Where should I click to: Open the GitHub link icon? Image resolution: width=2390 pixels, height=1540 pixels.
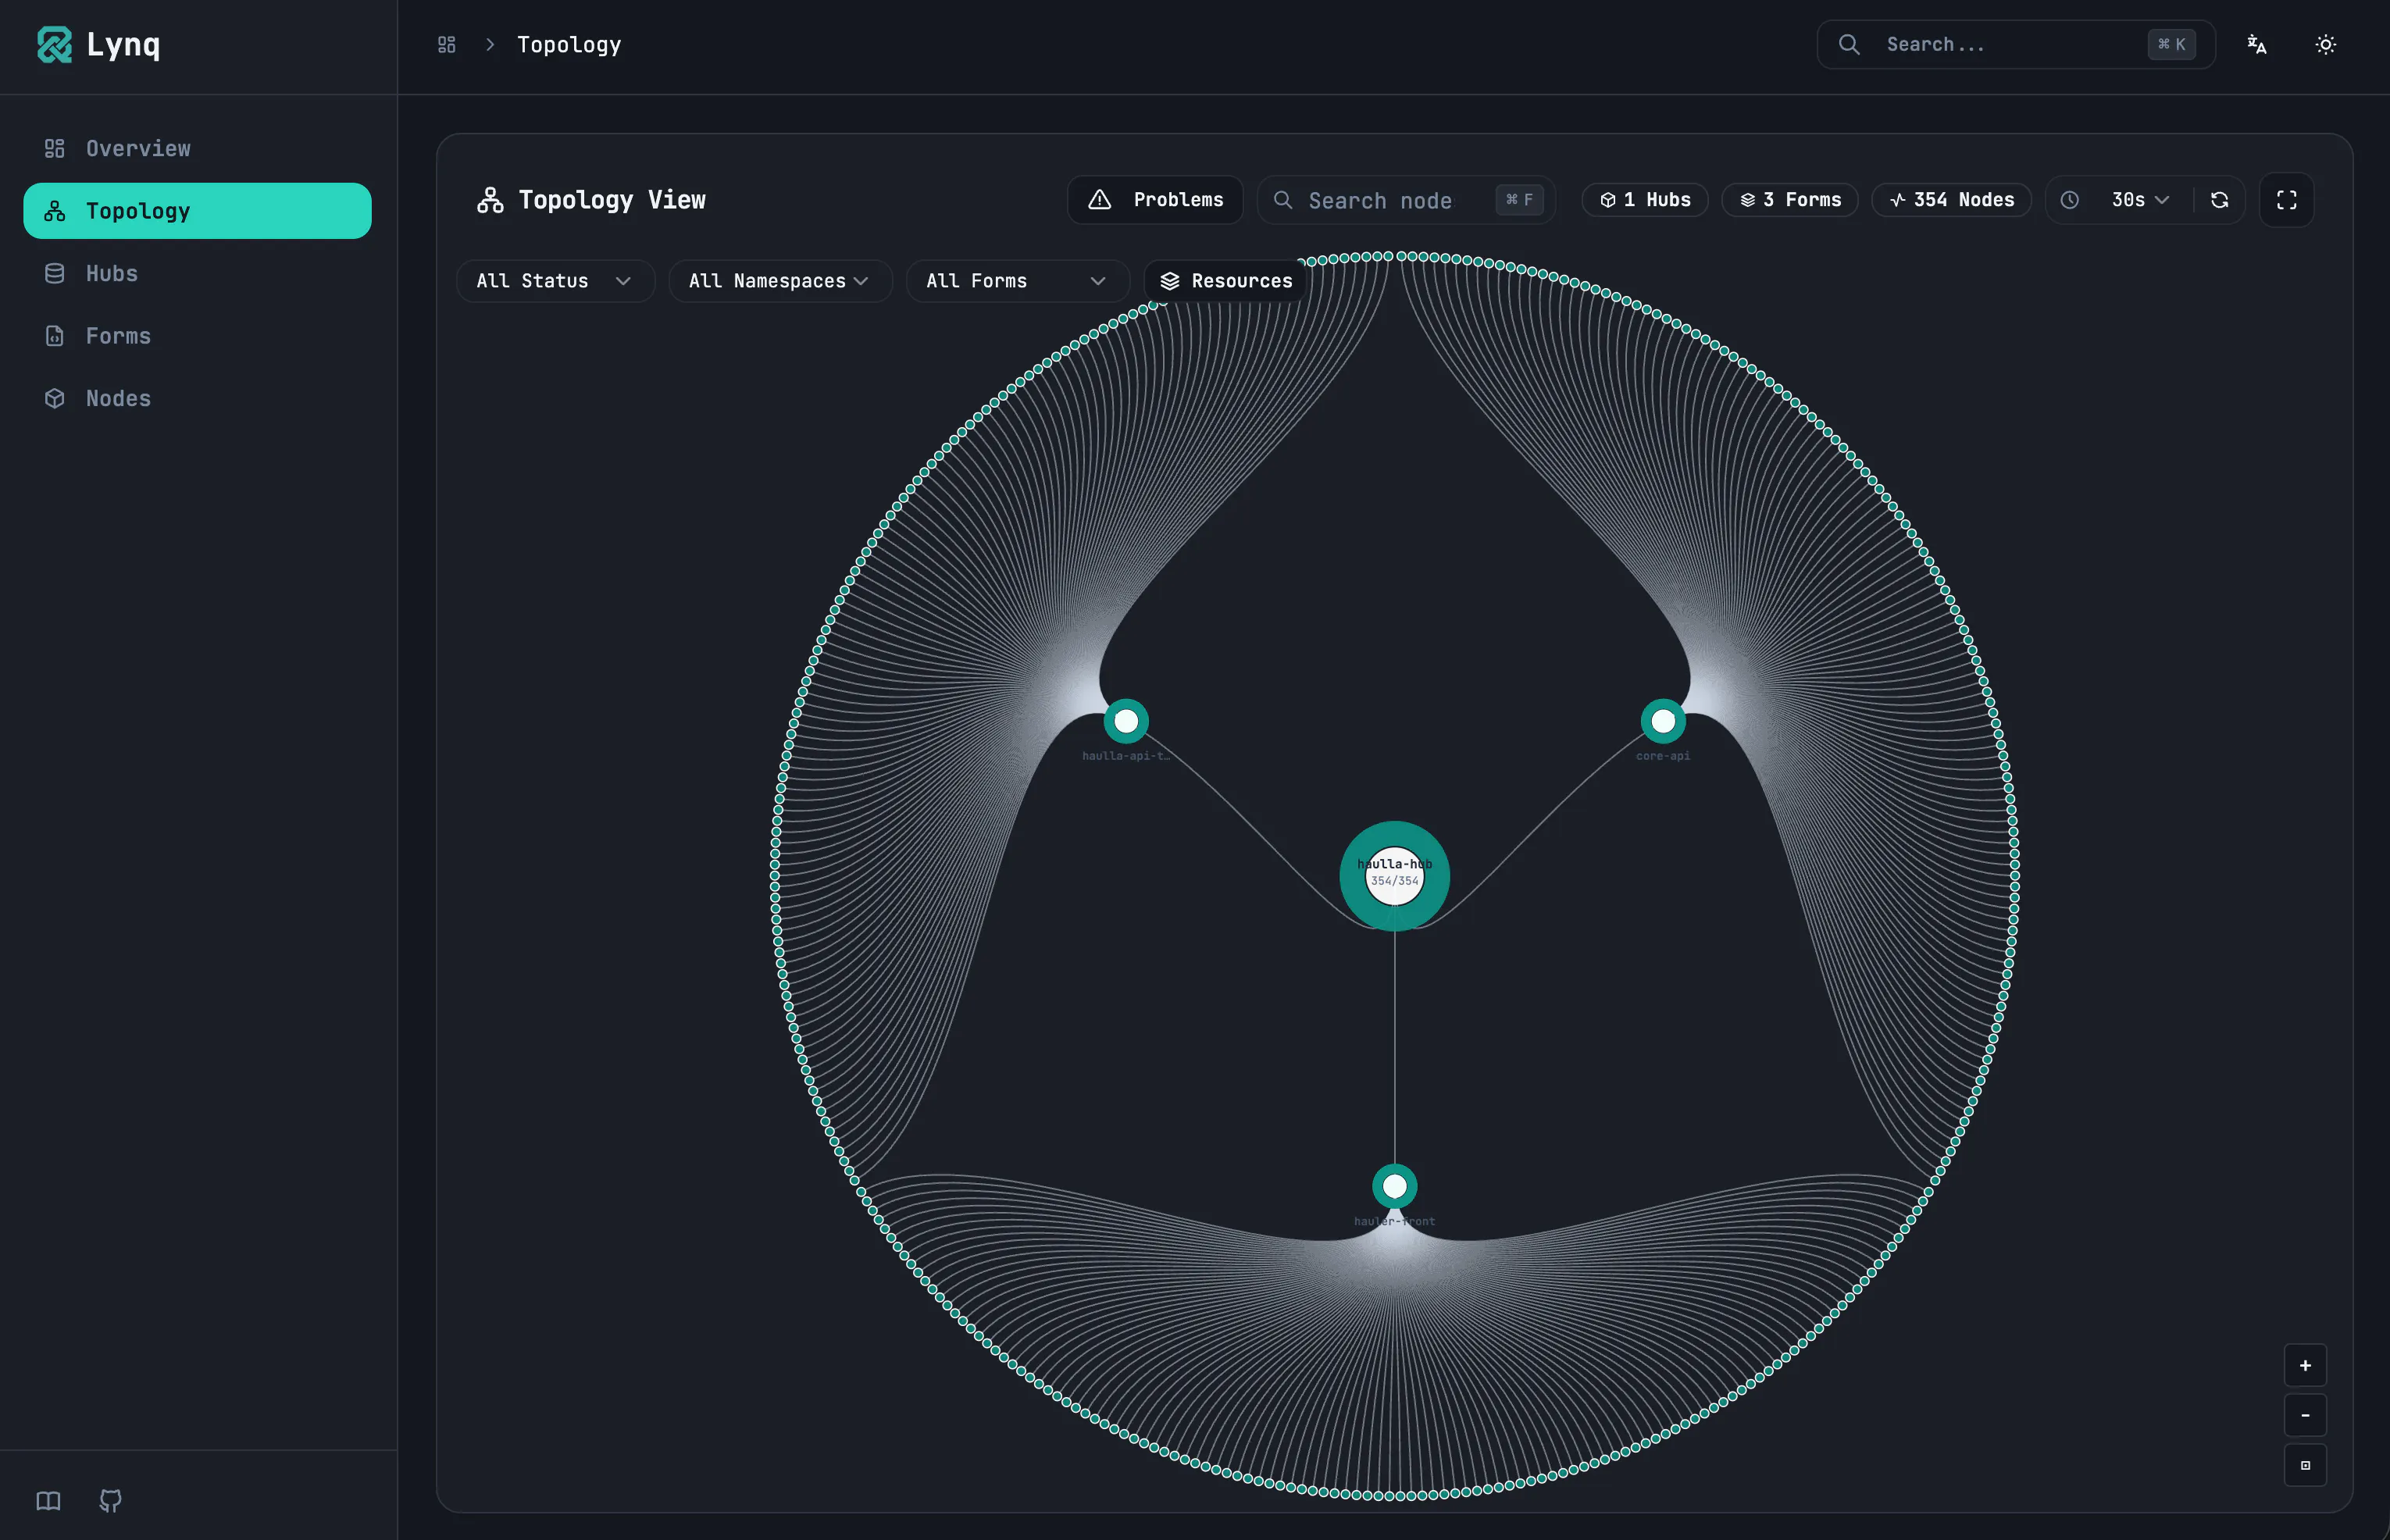pos(111,1500)
